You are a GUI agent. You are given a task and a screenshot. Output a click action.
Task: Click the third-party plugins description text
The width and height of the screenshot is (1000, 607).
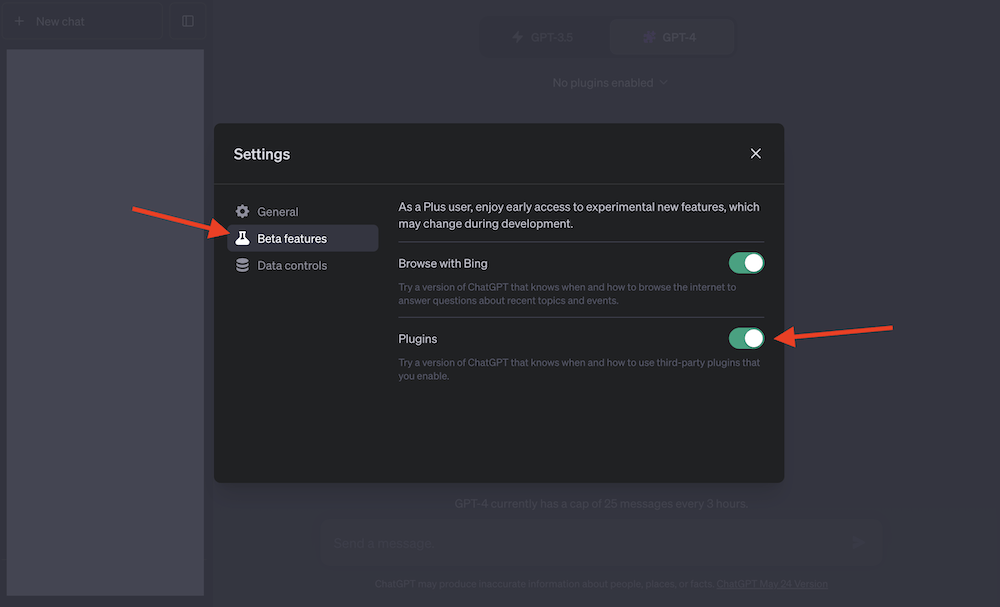coord(579,369)
